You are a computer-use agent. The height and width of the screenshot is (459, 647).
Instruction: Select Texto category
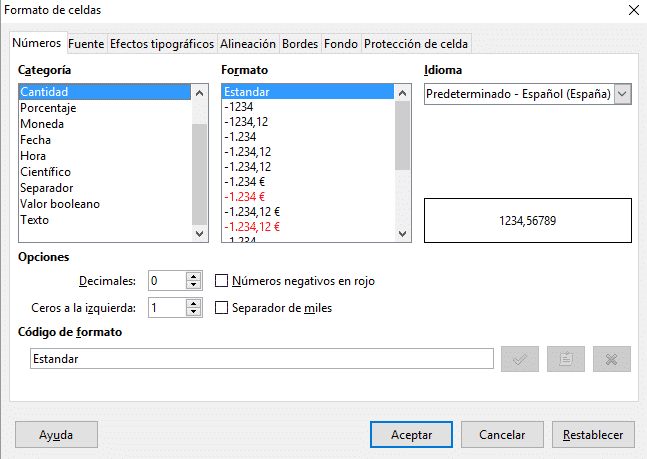105,220
